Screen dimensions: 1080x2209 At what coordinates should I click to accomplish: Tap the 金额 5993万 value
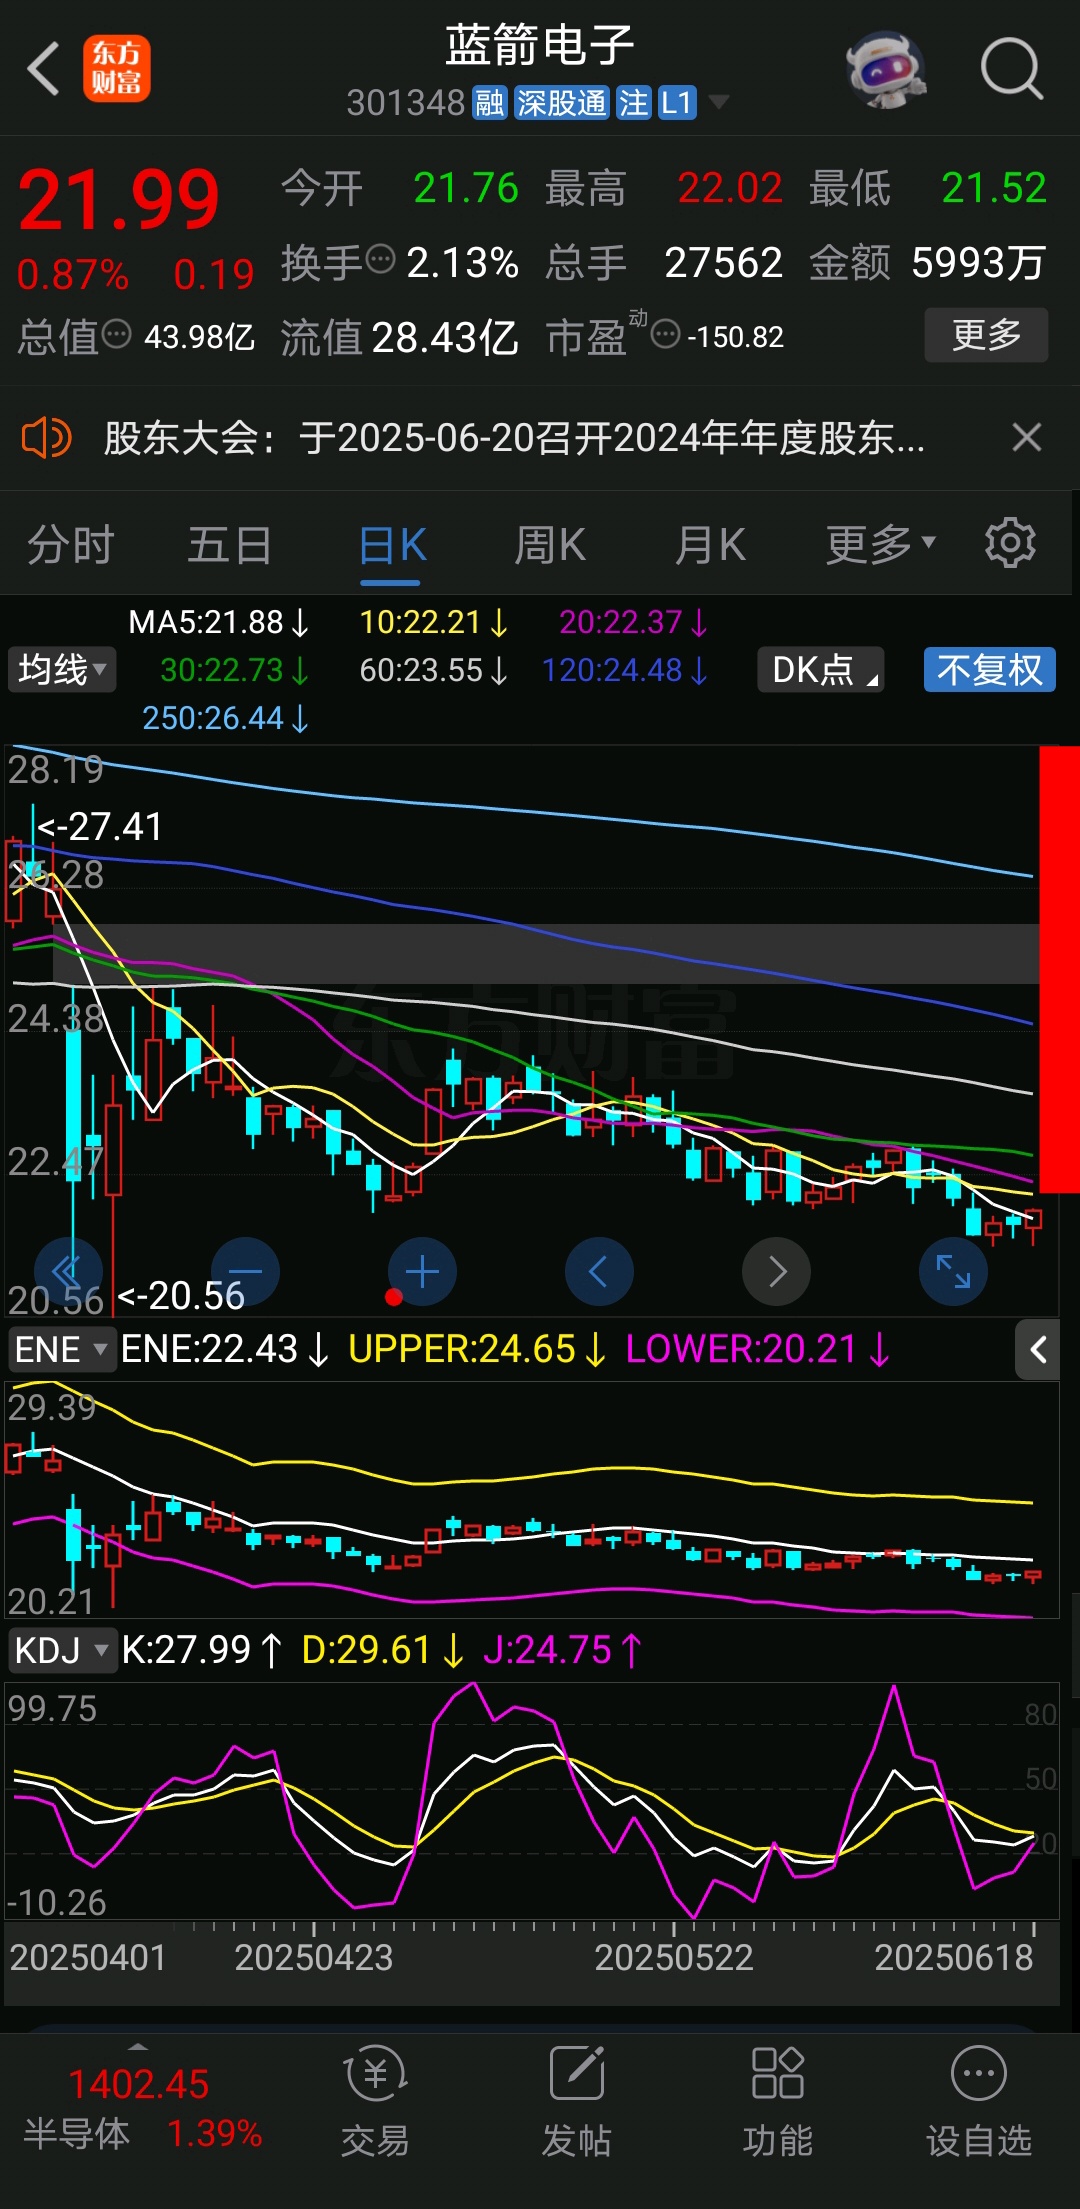[978, 263]
